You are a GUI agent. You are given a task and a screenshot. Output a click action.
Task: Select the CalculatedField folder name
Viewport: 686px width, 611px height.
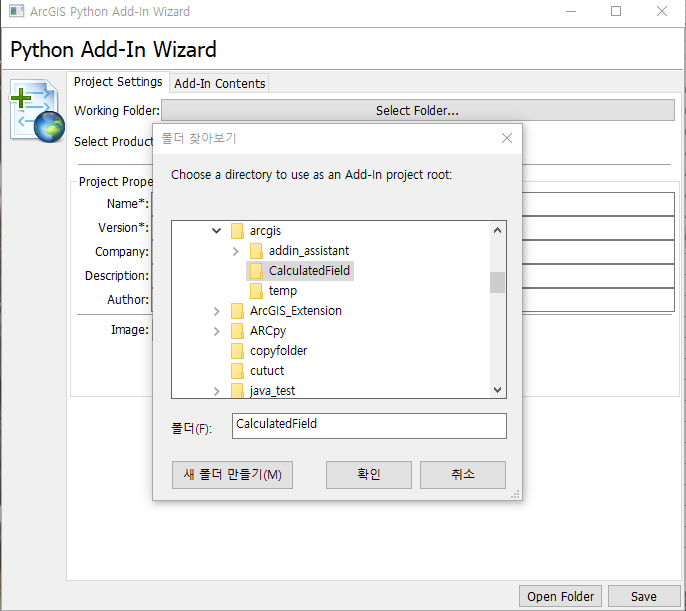point(309,271)
